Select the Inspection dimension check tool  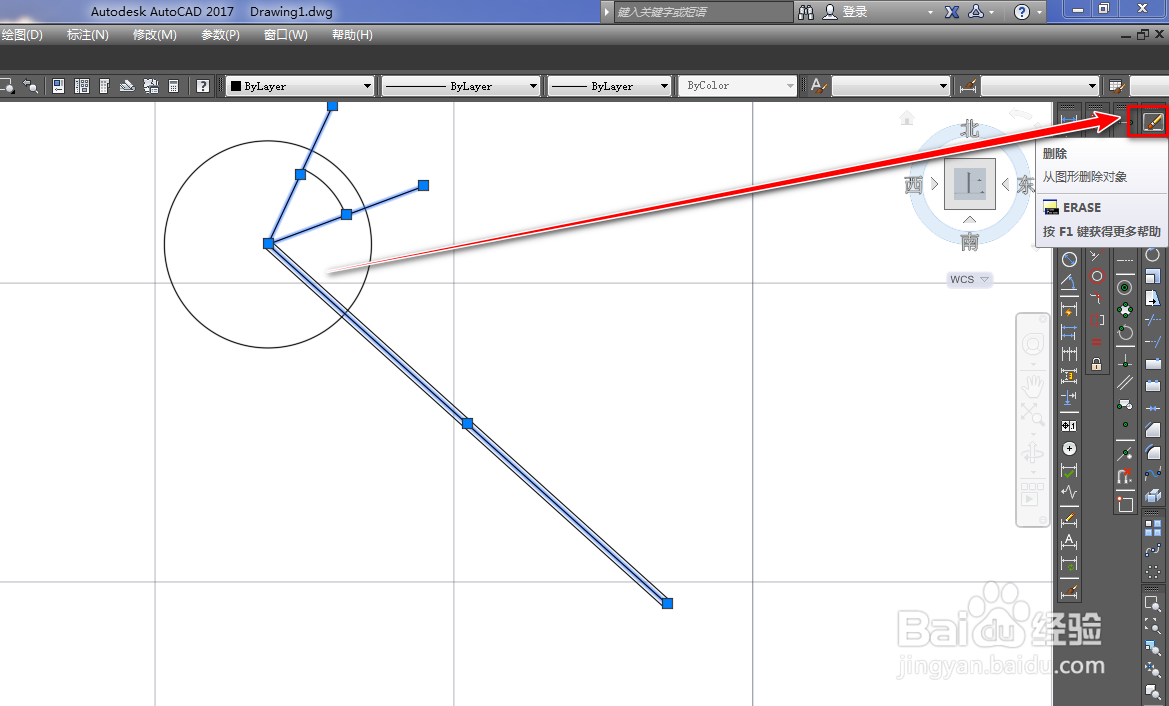click(x=1069, y=470)
